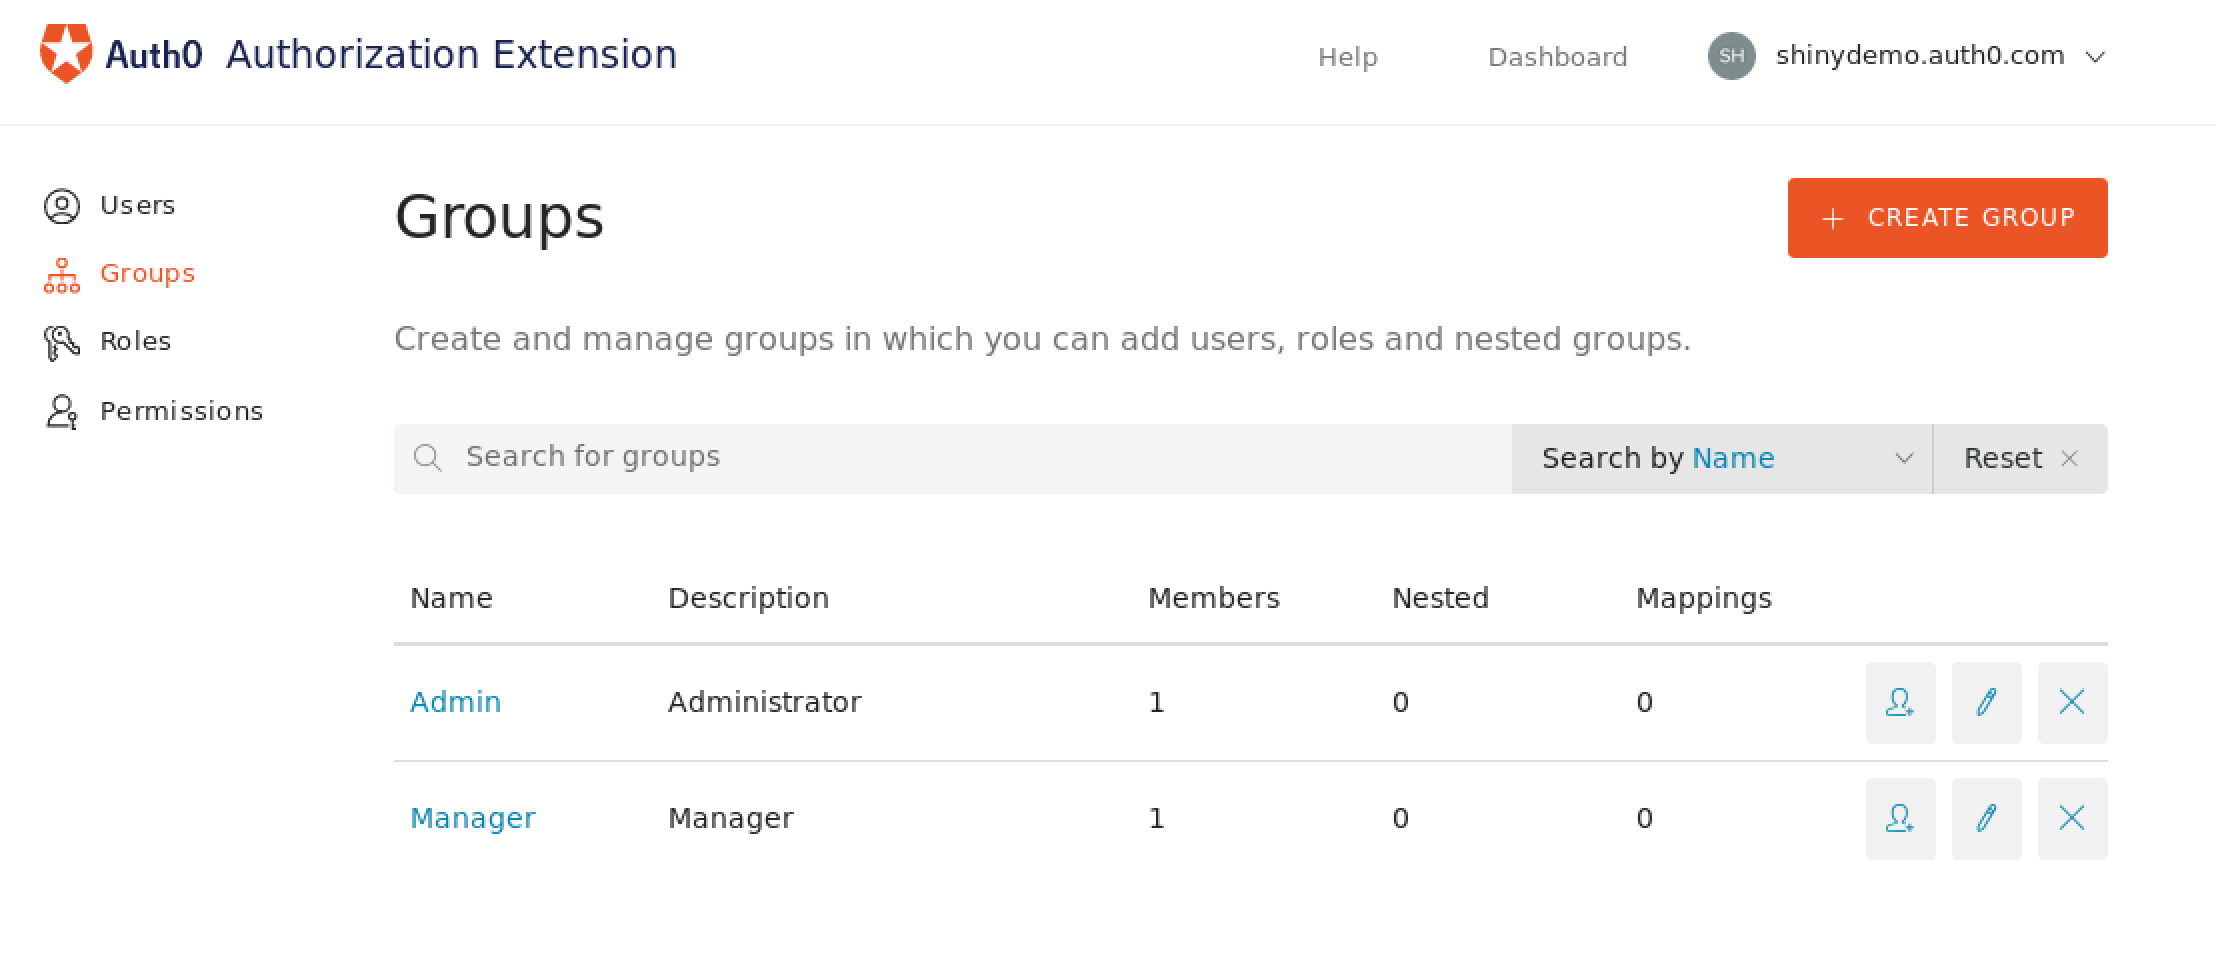2216x962 pixels.
Task: Delete the Manager group with X icon
Action: (x=2072, y=819)
